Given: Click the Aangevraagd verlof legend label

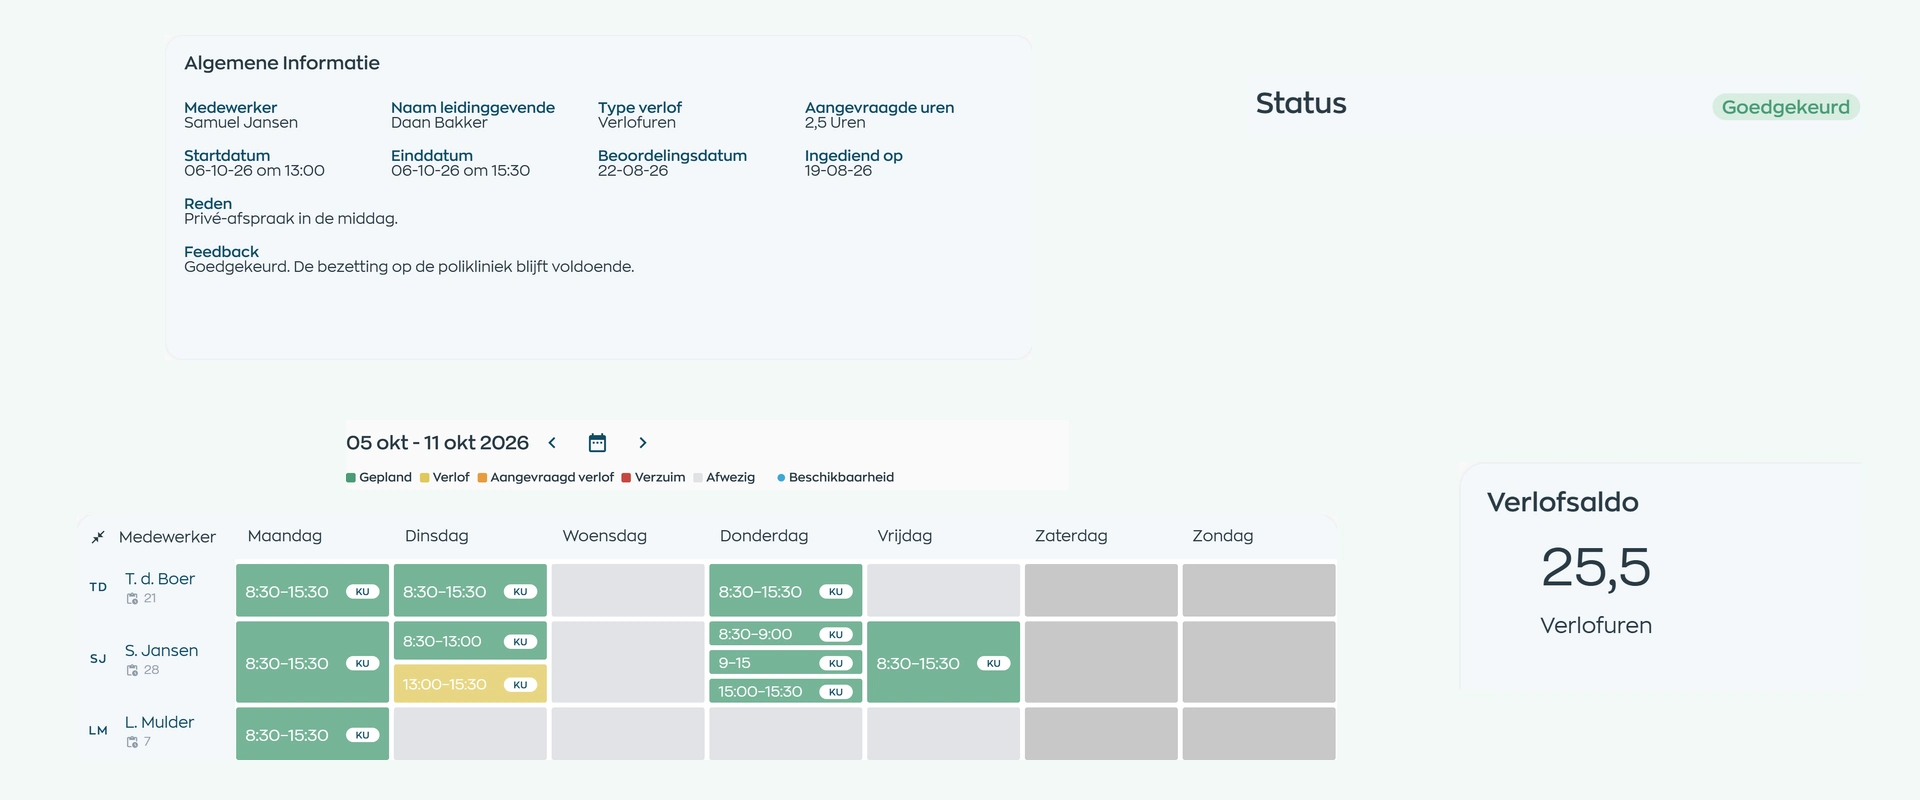Looking at the screenshot, I should (552, 478).
